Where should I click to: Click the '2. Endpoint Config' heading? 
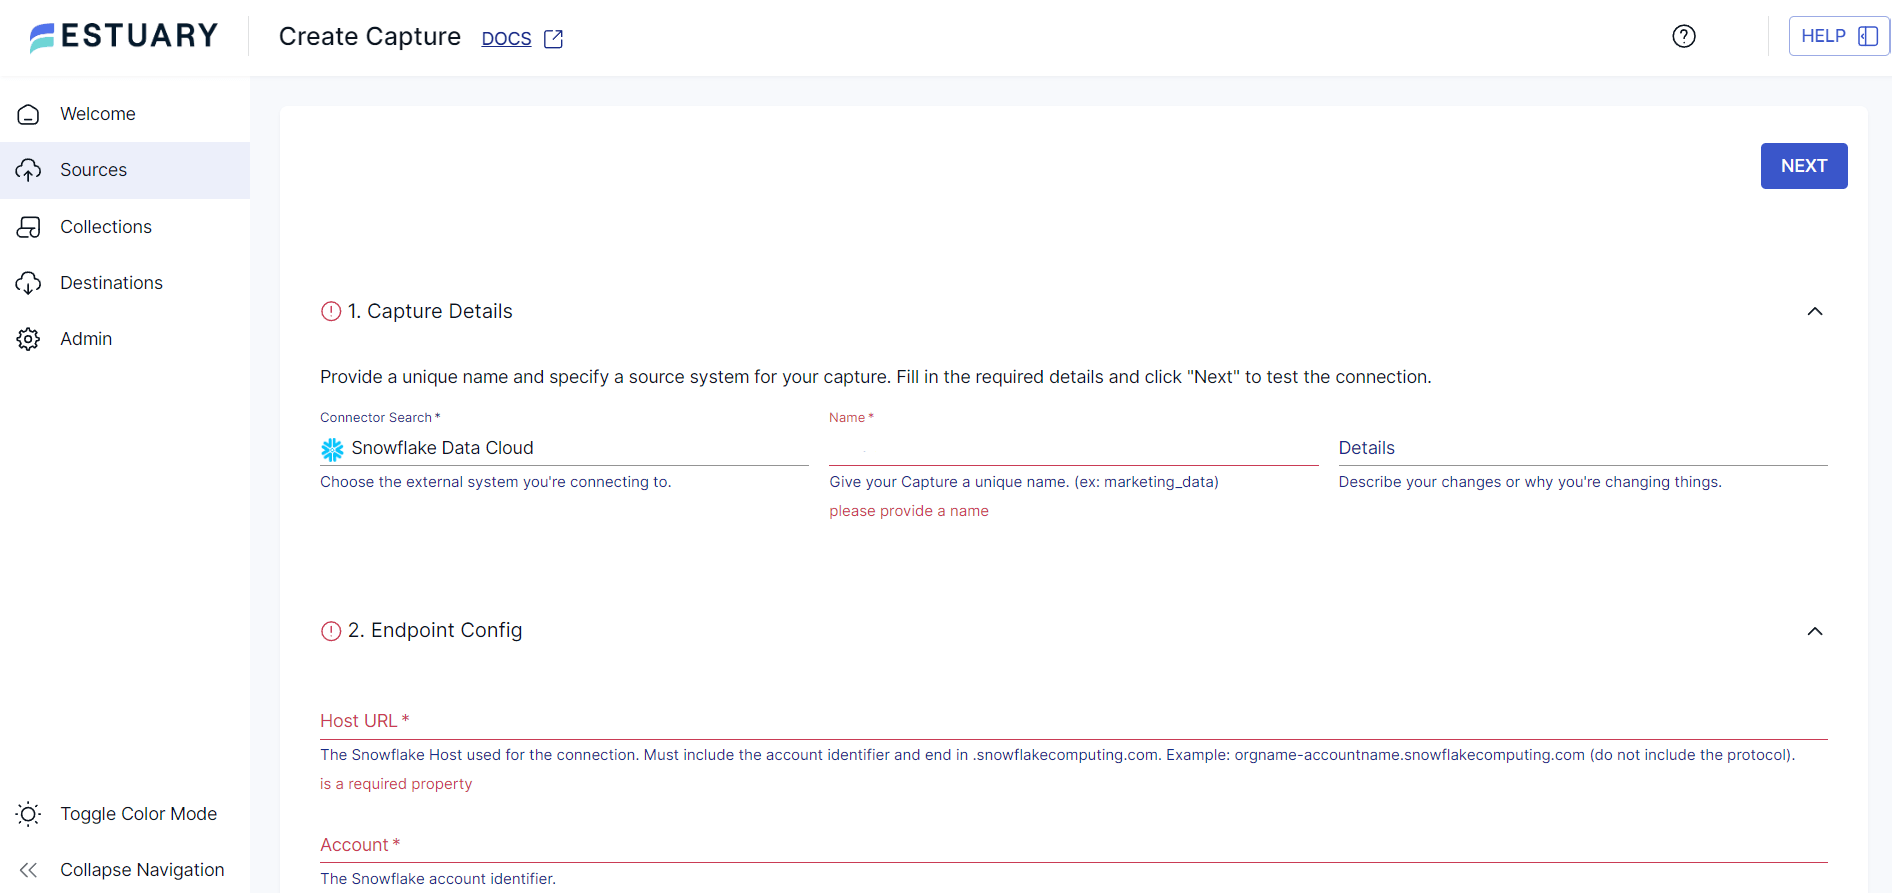click(x=435, y=631)
